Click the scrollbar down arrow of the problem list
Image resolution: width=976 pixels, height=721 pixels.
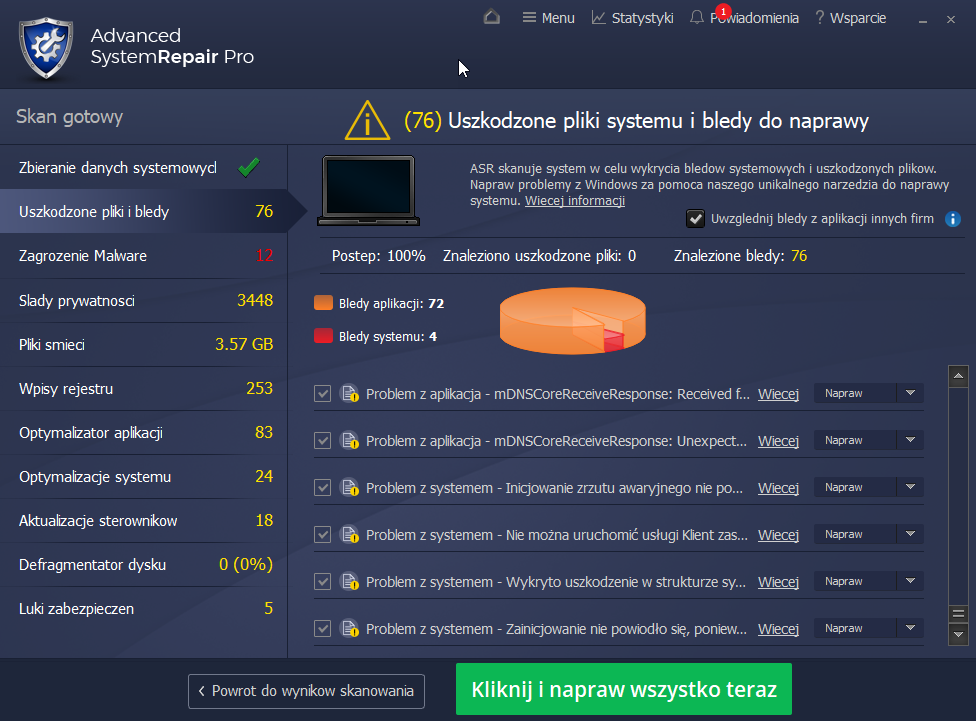pos(958,634)
